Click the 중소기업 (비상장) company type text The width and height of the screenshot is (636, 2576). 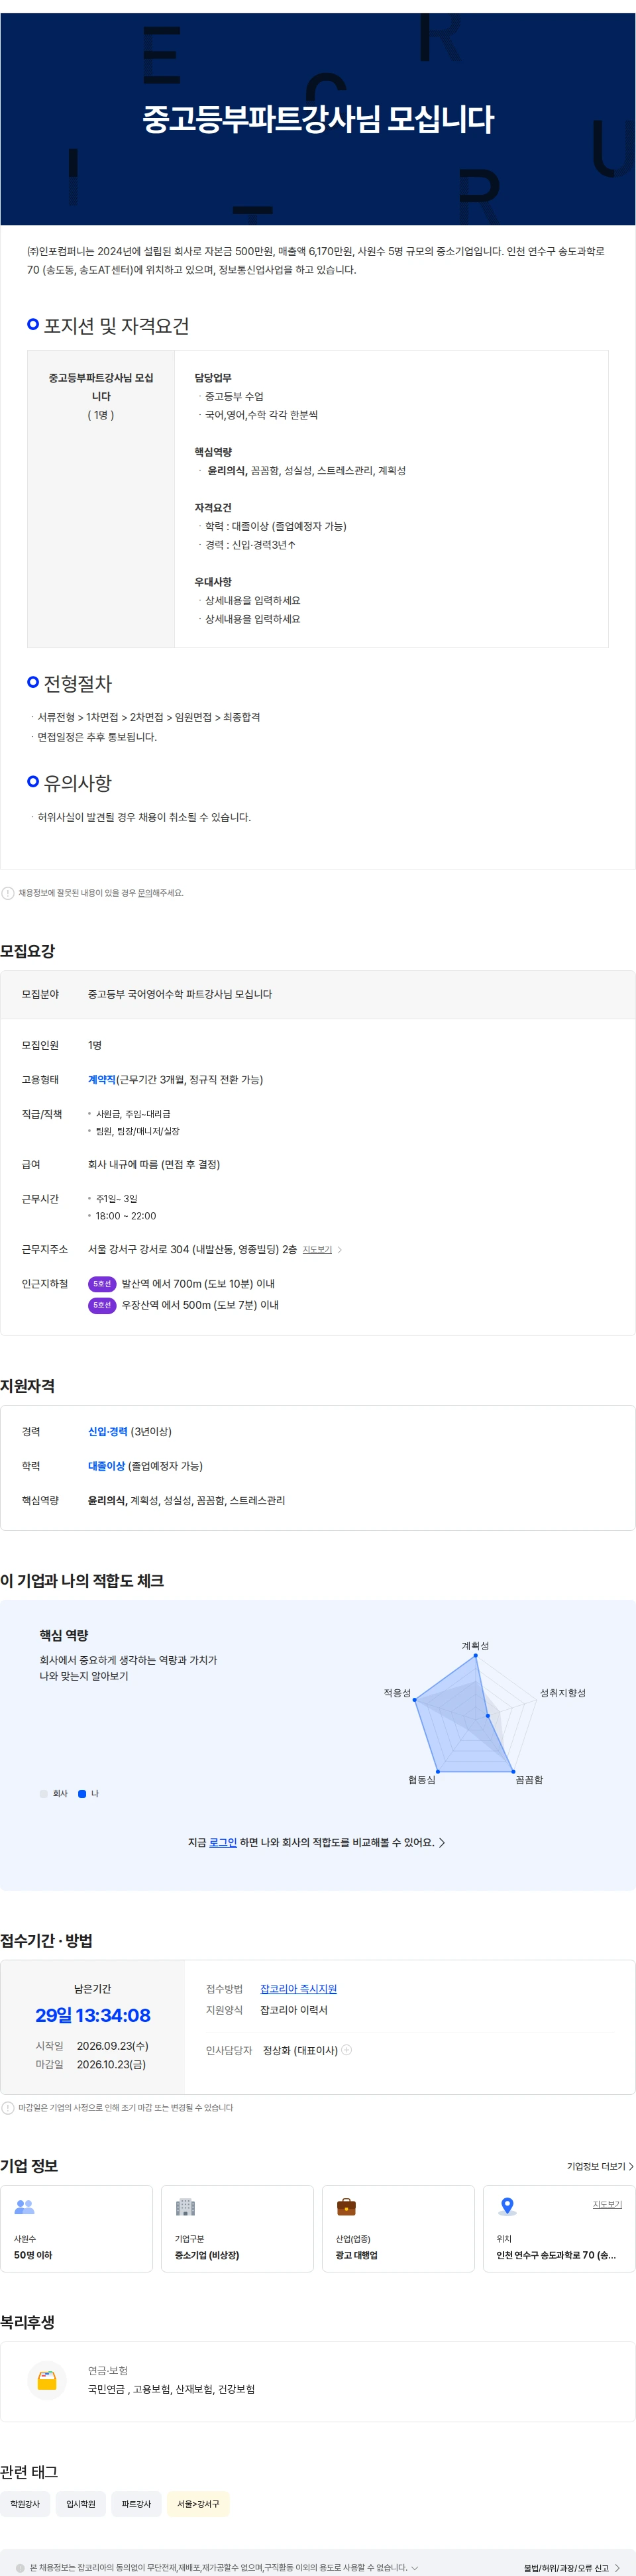click(x=207, y=2255)
